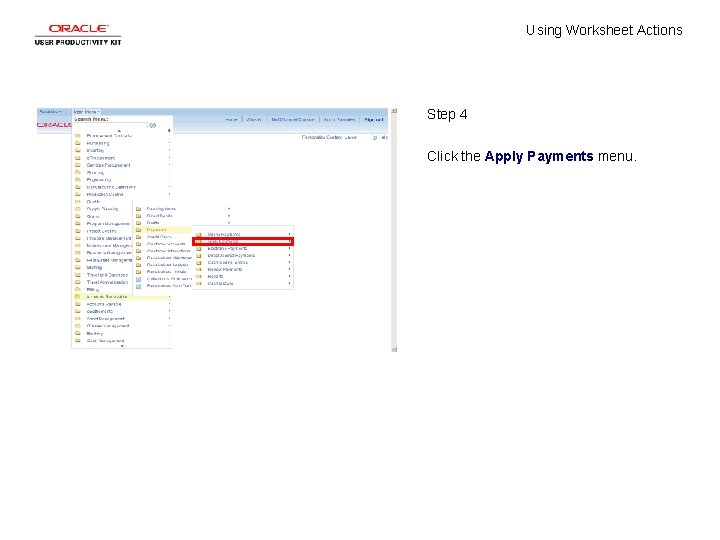Click the eSettlements folder icon
This screenshot has width=720, height=540.
(x=78, y=311)
